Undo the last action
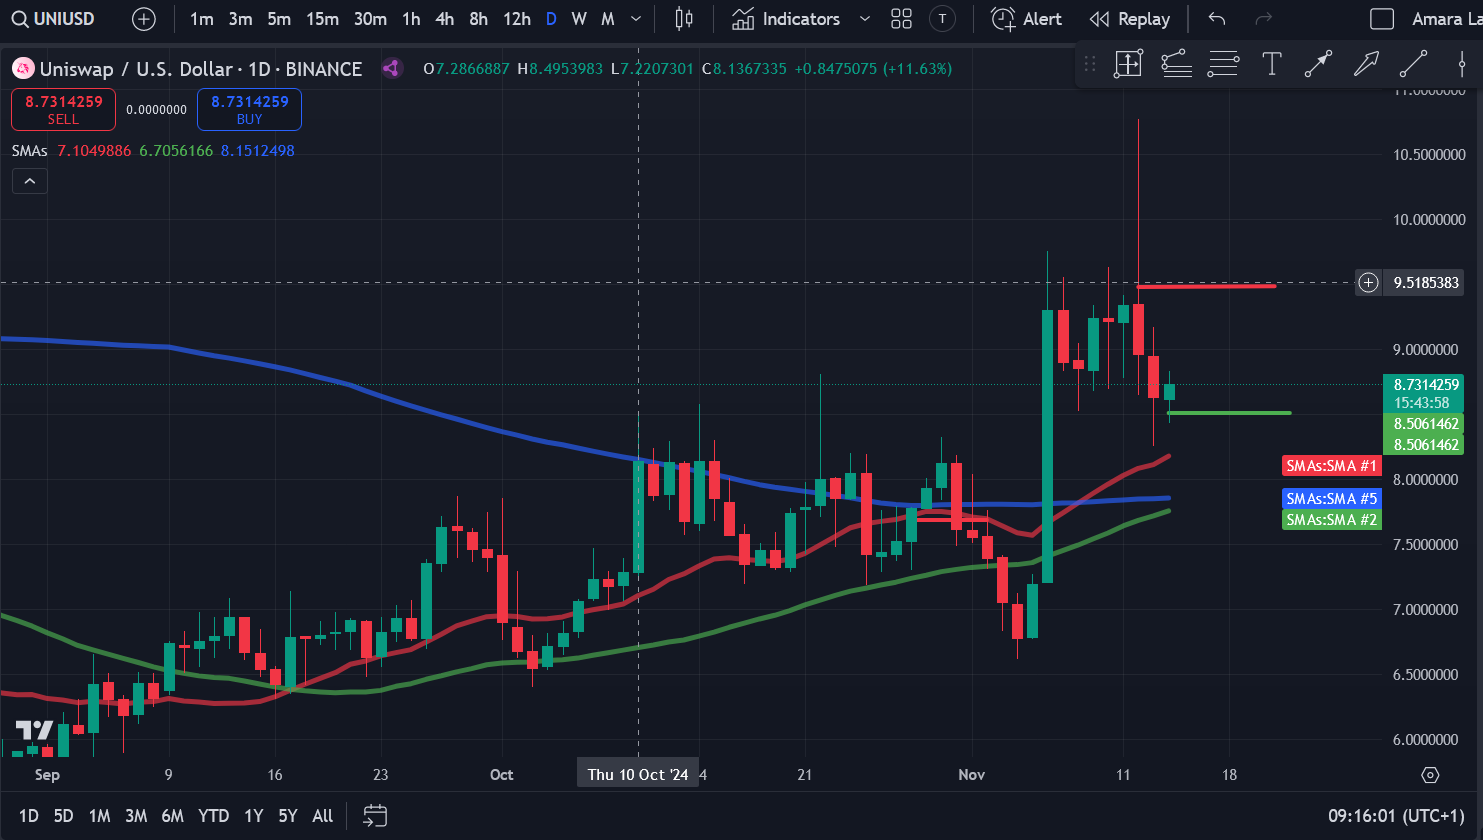1483x840 pixels. pyautogui.click(x=1217, y=19)
